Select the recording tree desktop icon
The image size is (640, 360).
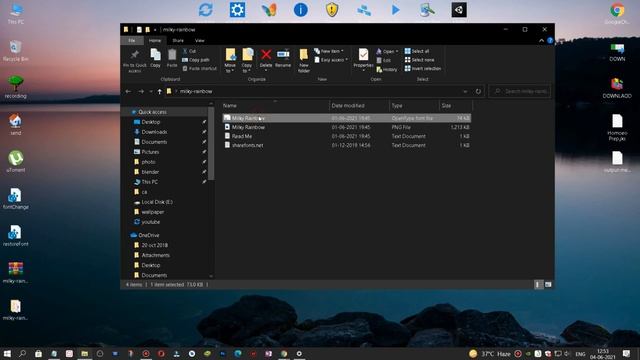coord(16,87)
